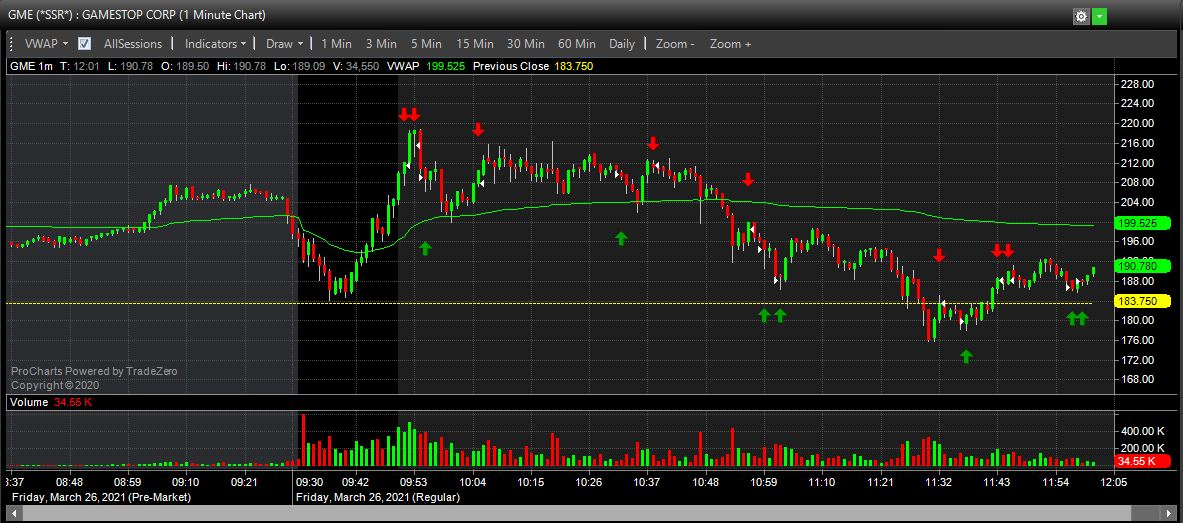The image size is (1183, 523).
Task: Open the Indicators dropdown menu
Action: [x=216, y=44]
